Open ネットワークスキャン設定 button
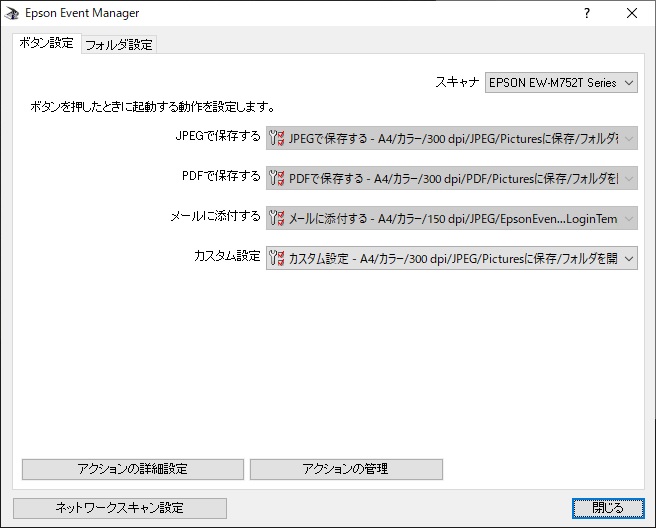Image resolution: width=656 pixels, height=528 pixels. pyautogui.click(x=120, y=508)
